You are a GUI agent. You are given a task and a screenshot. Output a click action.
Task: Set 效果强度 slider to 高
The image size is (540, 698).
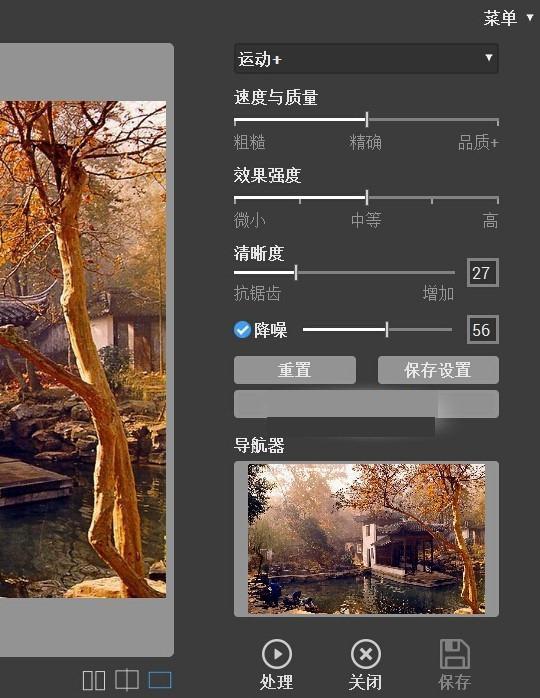coord(497,198)
